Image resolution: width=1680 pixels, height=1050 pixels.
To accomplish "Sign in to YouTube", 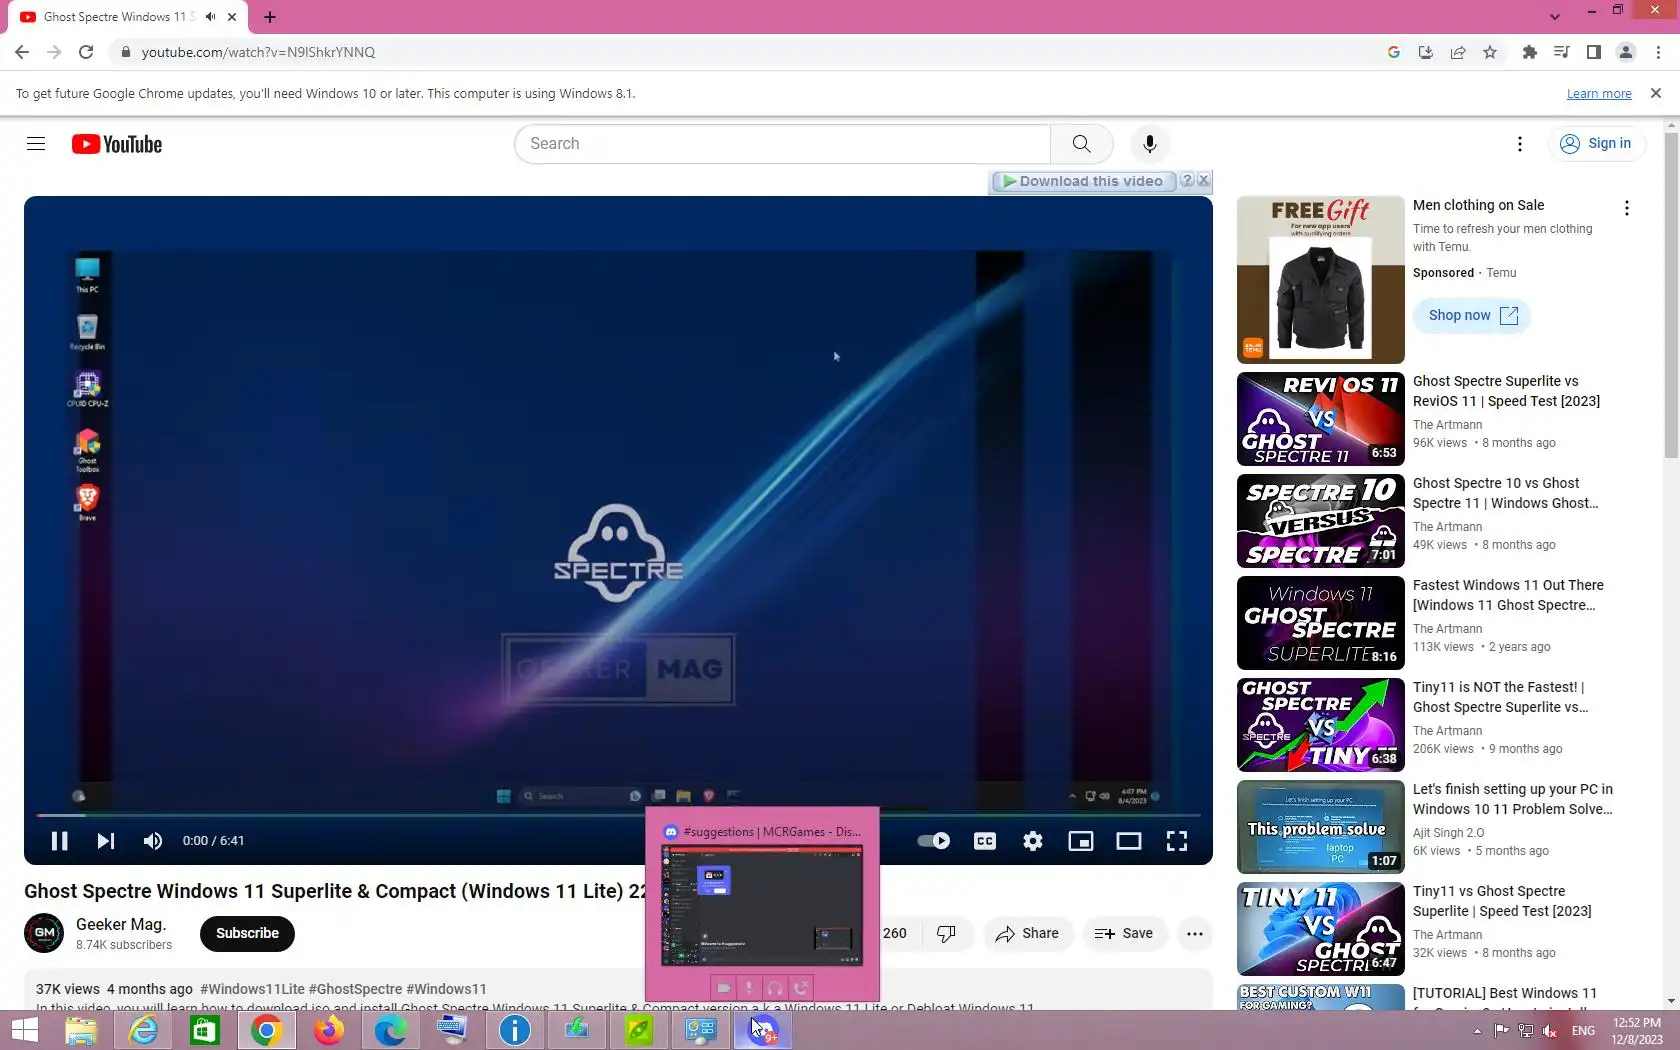I will coord(1596,144).
